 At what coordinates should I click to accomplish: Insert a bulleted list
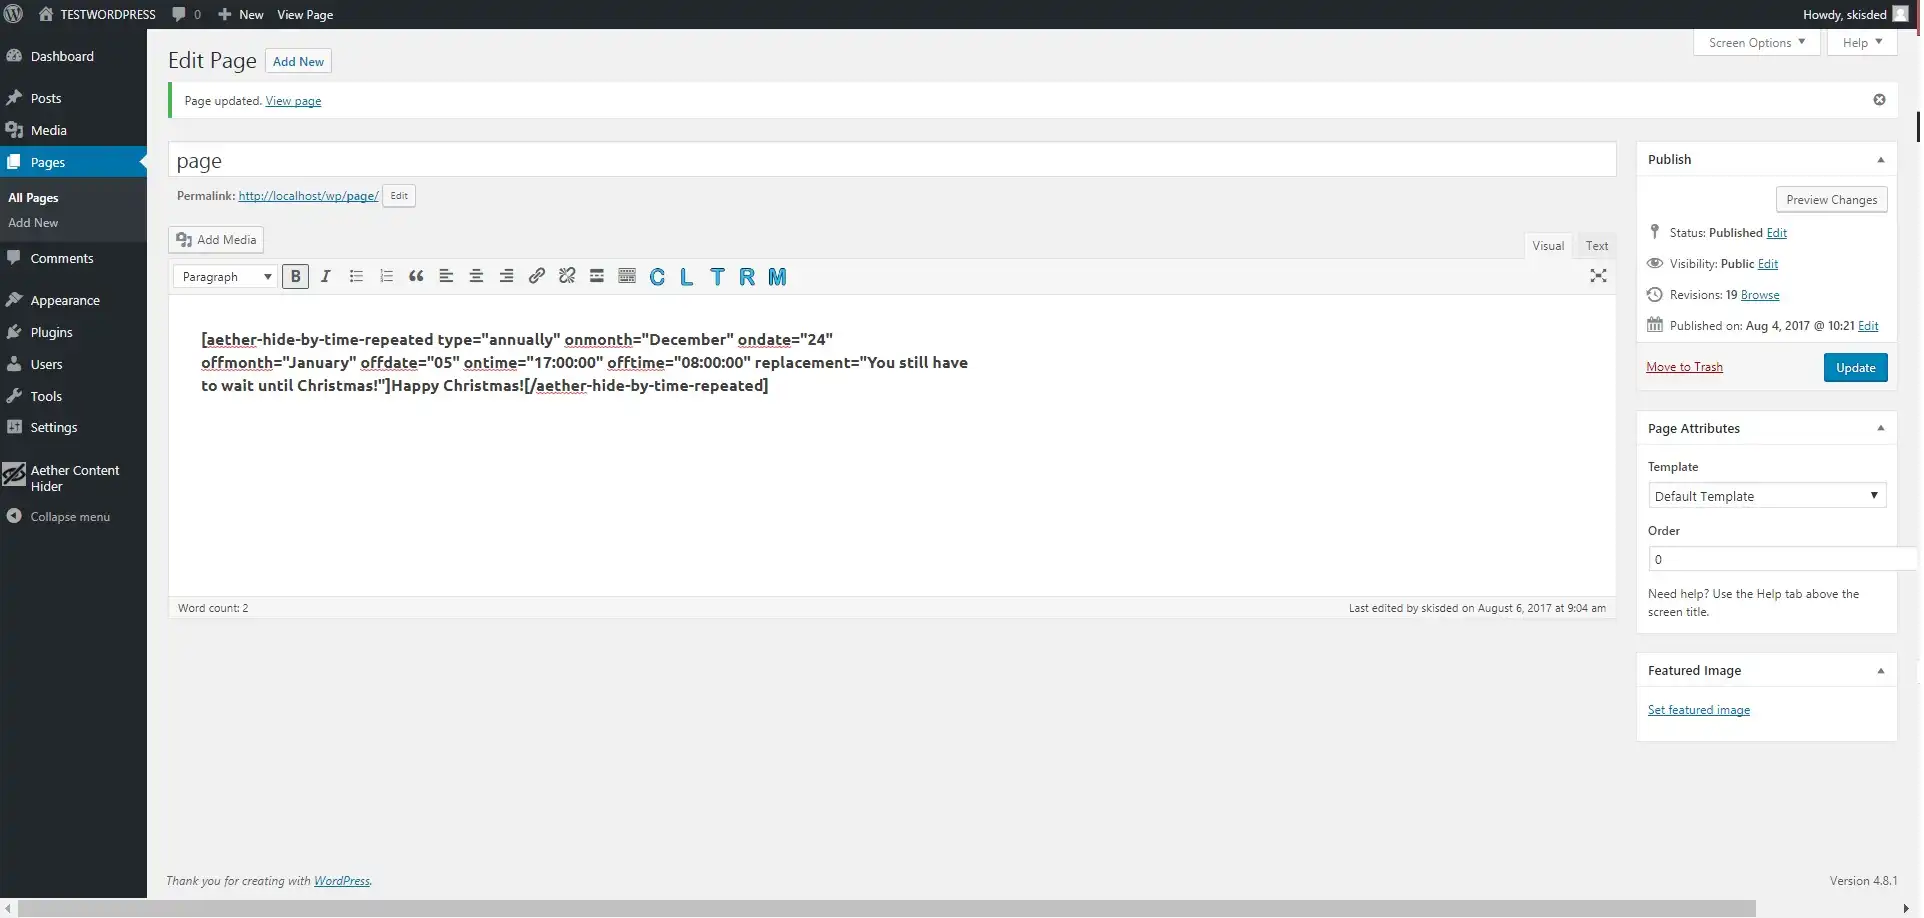[356, 277]
